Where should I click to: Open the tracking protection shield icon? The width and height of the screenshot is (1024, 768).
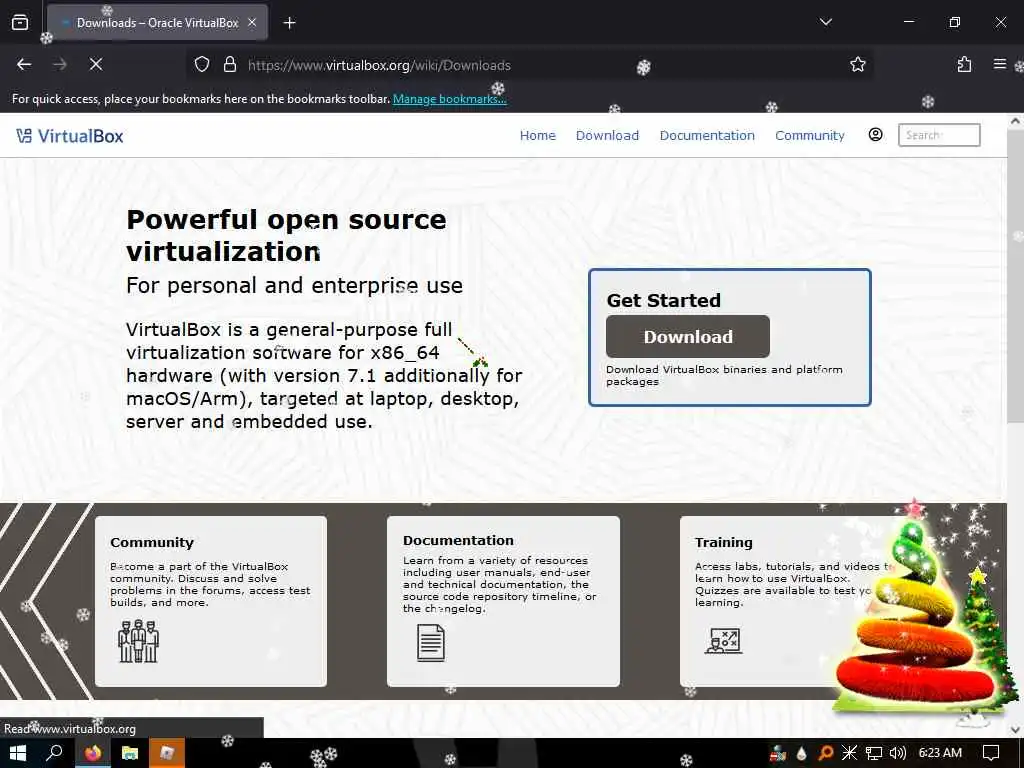click(202, 64)
